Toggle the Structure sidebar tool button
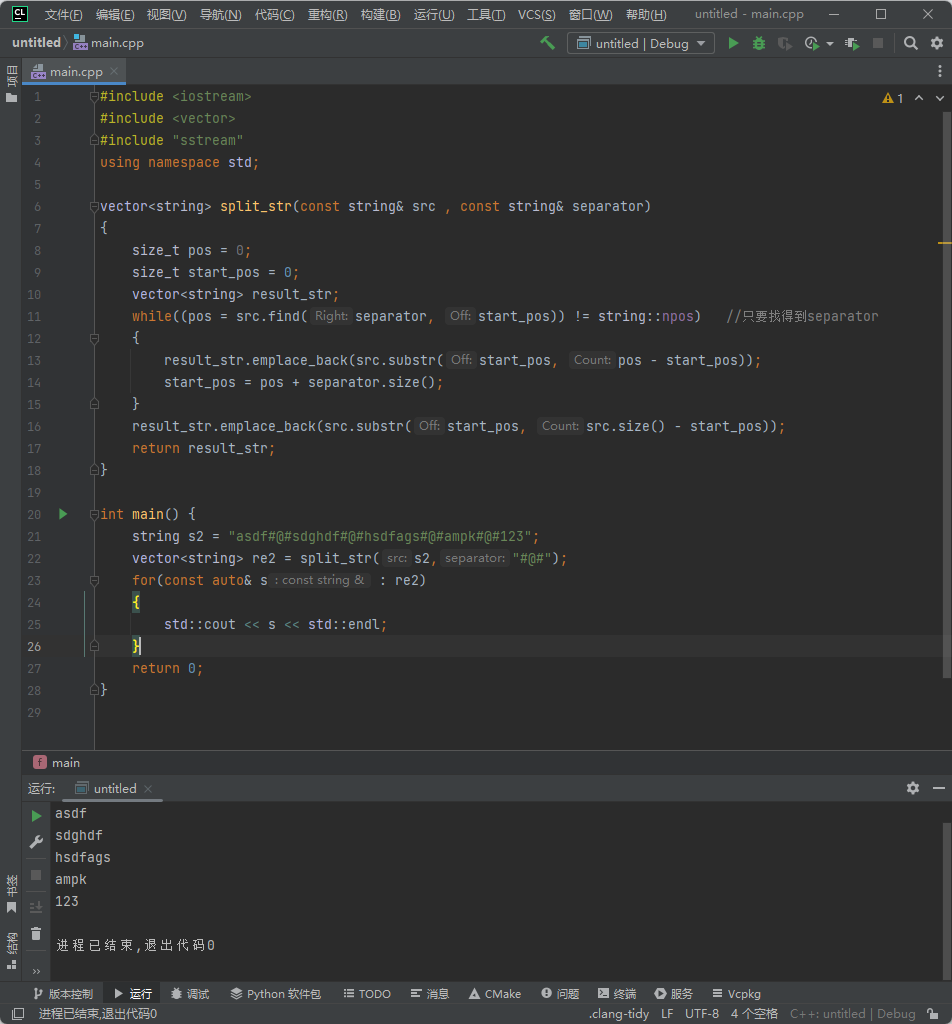 11,950
